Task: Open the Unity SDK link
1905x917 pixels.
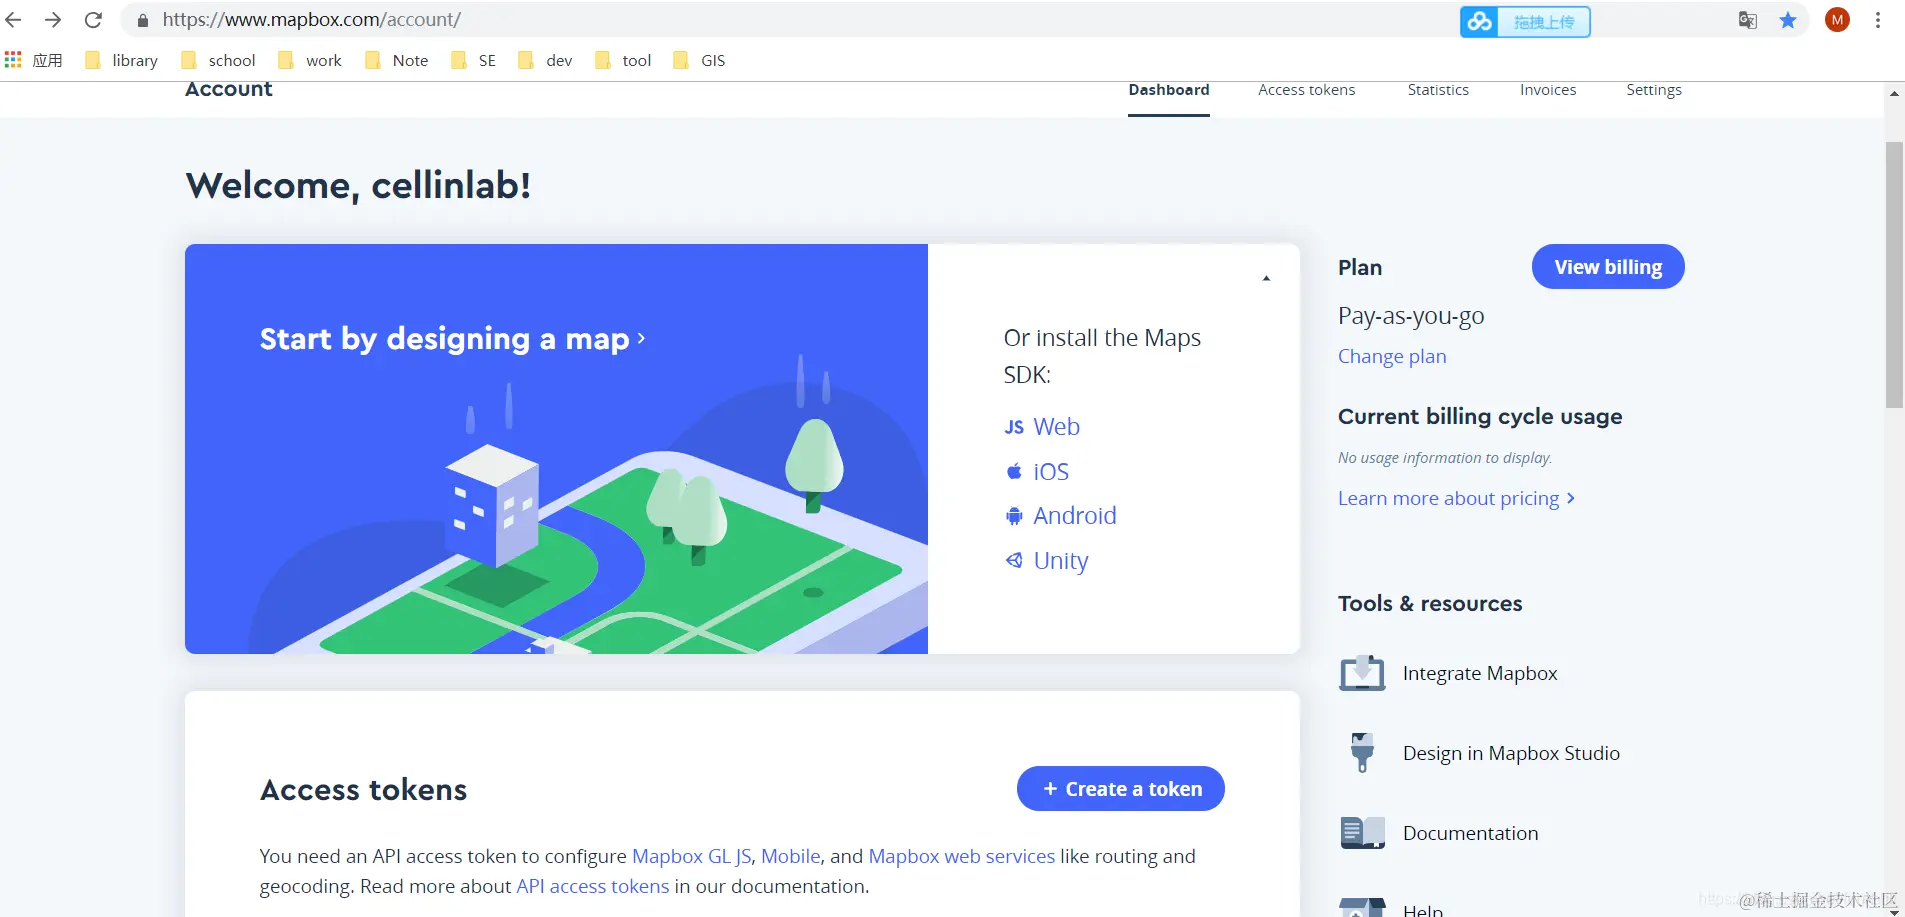Action: pyautogui.click(x=1046, y=561)
